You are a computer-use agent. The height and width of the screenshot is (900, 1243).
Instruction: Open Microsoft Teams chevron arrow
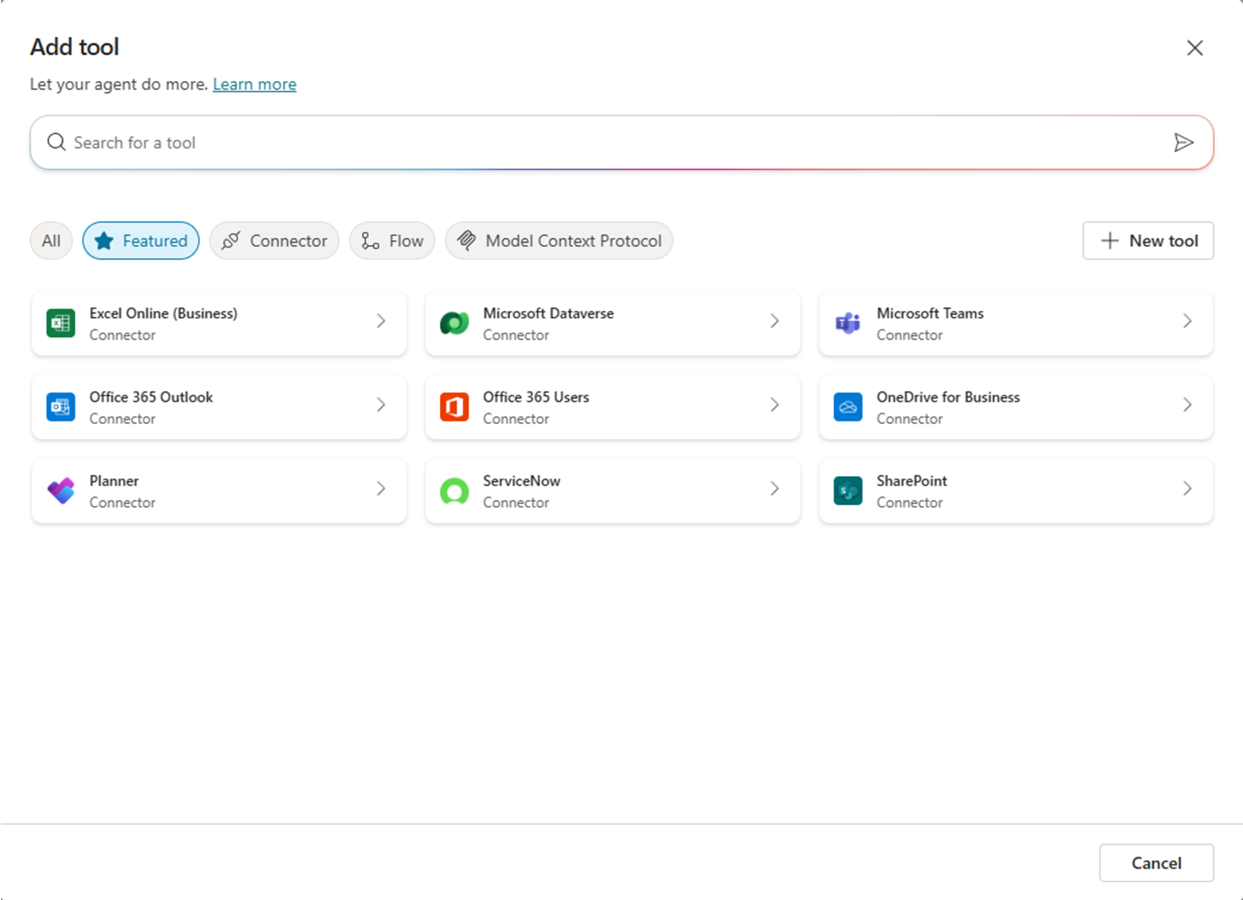pos(1188,321)
